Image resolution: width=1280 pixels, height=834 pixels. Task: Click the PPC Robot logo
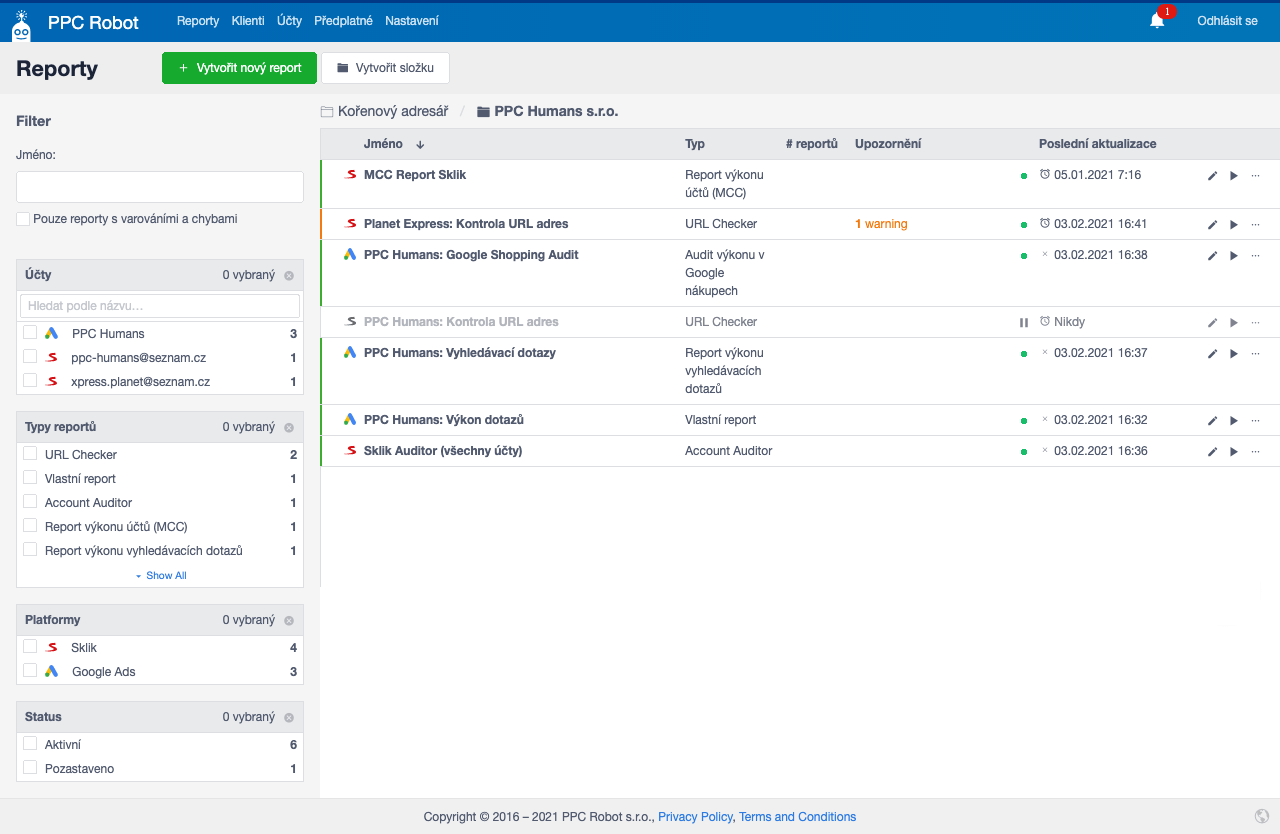point(75,22)
